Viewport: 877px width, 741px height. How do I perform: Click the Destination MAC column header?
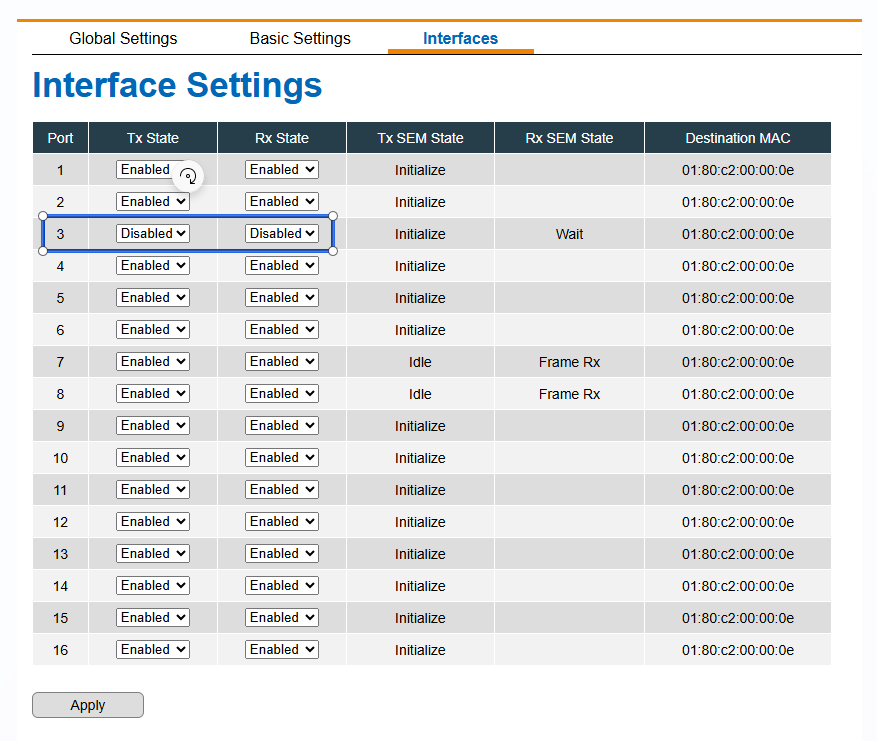coord(738,138)
